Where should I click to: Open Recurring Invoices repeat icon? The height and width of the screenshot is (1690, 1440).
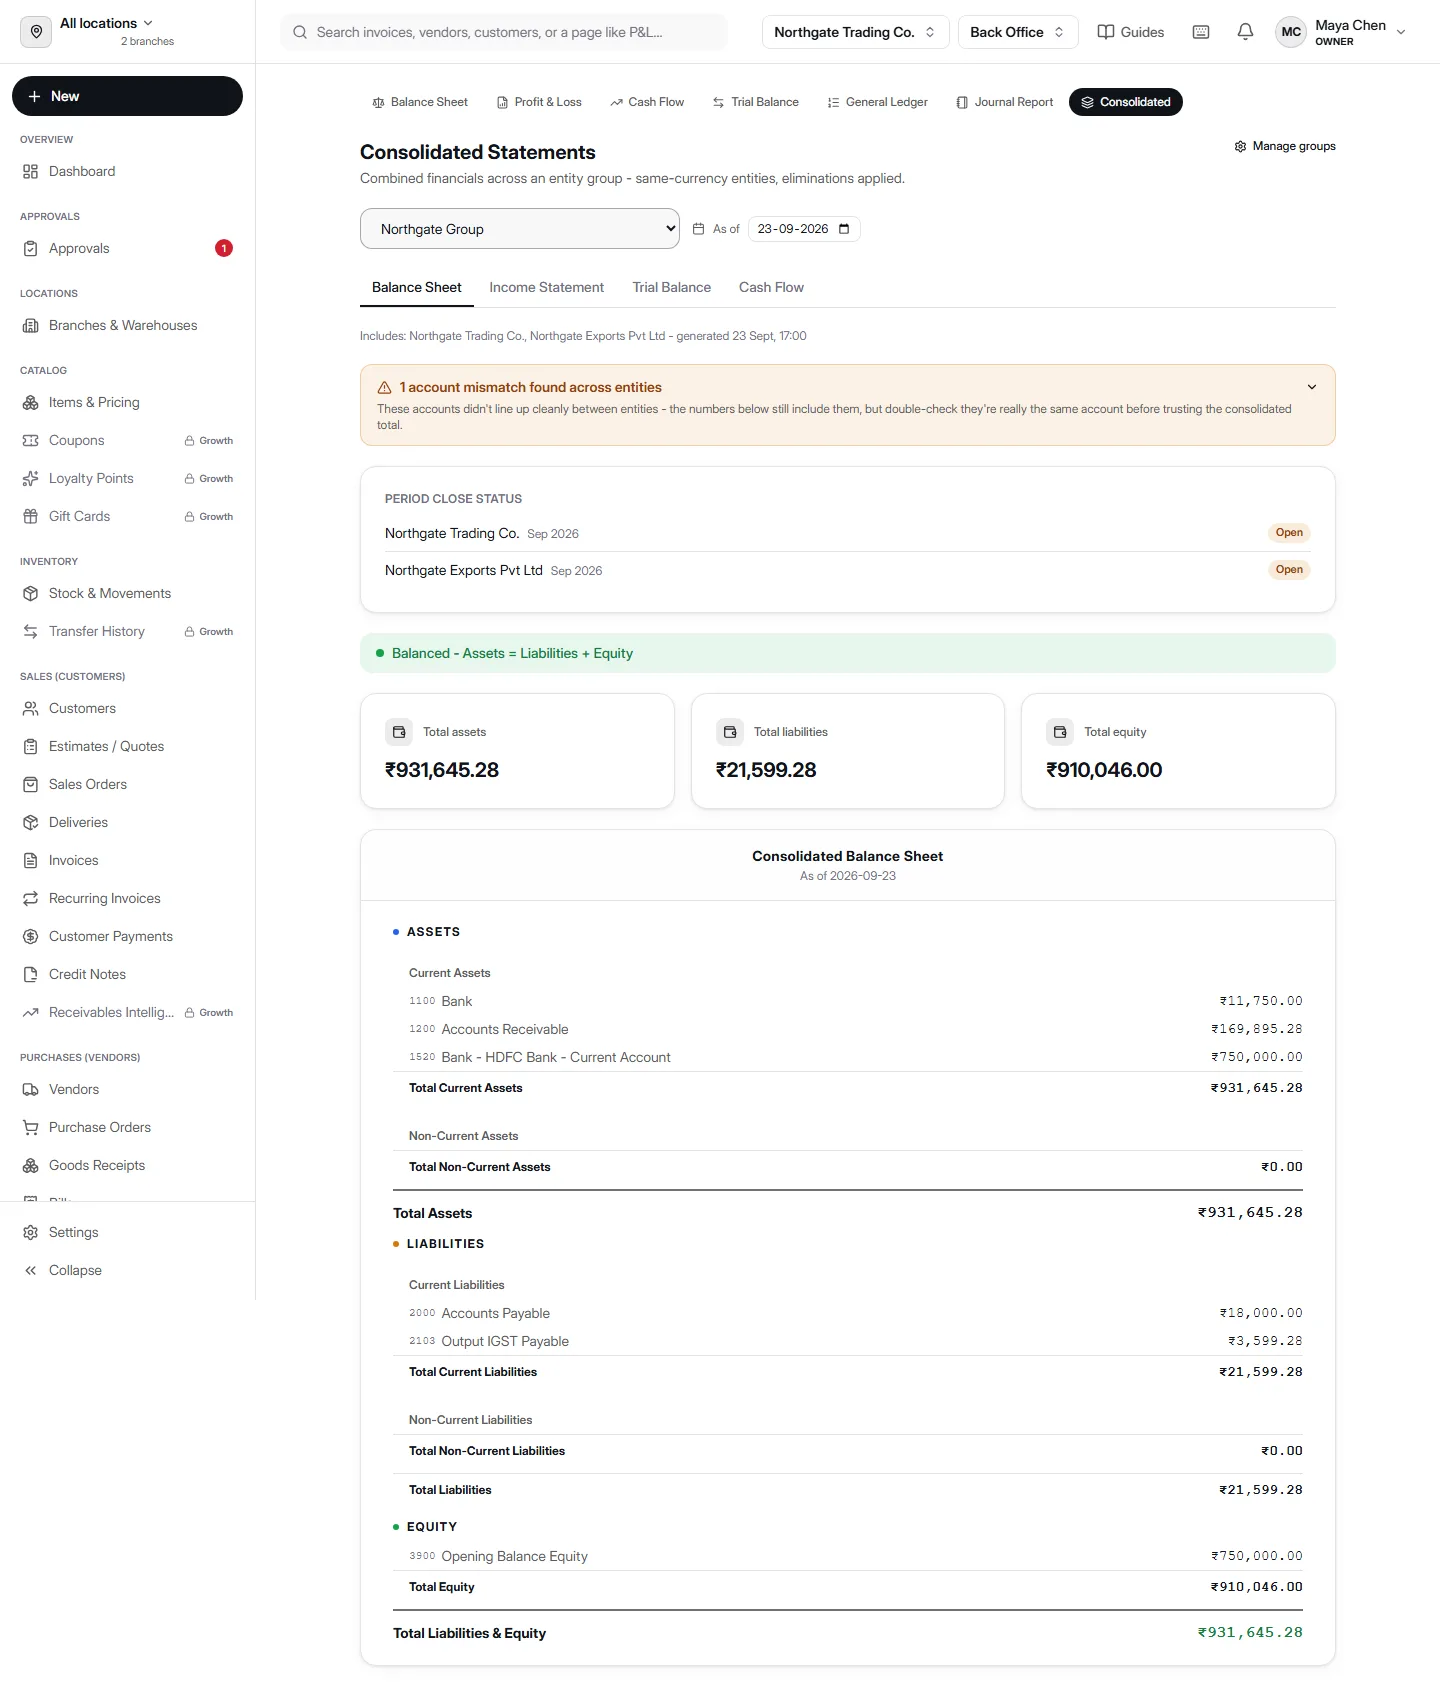(31, 898)
